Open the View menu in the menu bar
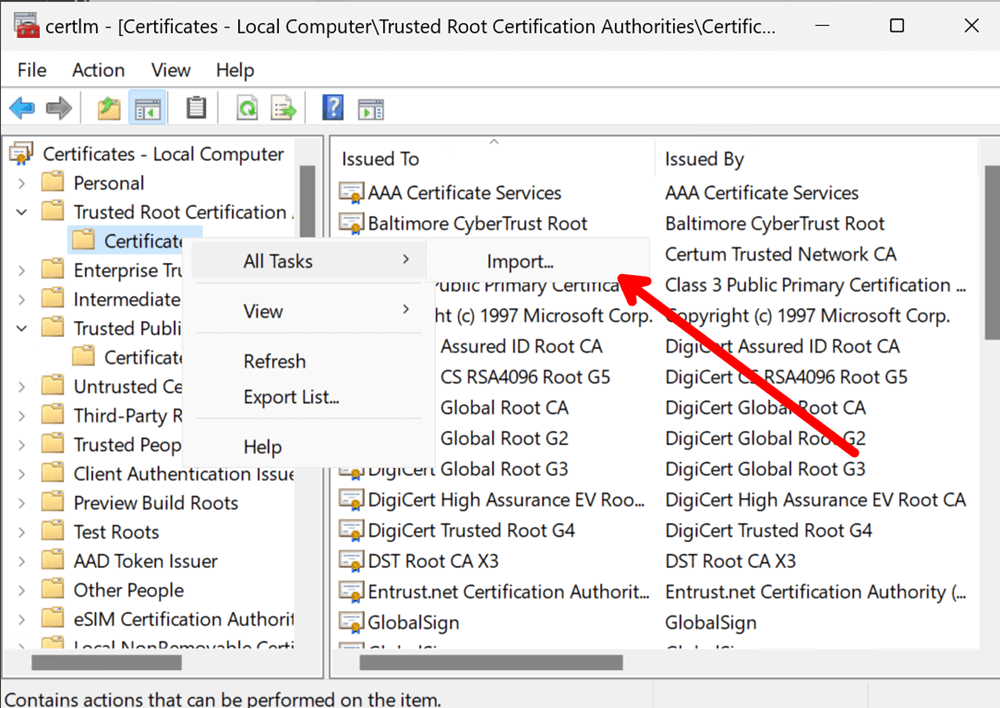 [x=171, y=70]
